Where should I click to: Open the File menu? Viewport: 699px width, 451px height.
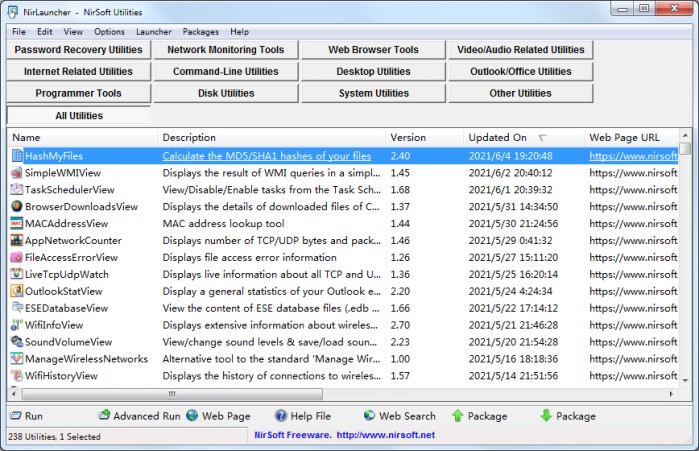pyautogui.click(x=19, y=32)
